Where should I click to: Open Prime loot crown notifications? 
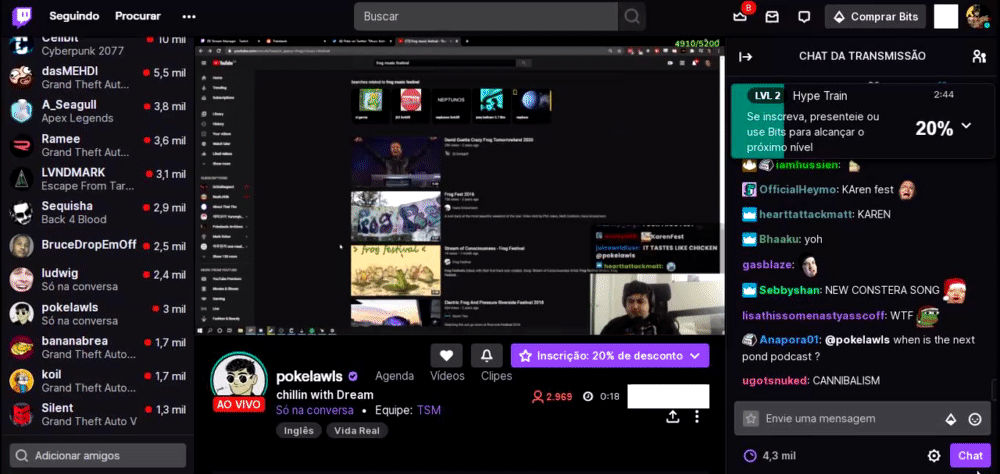740,17
